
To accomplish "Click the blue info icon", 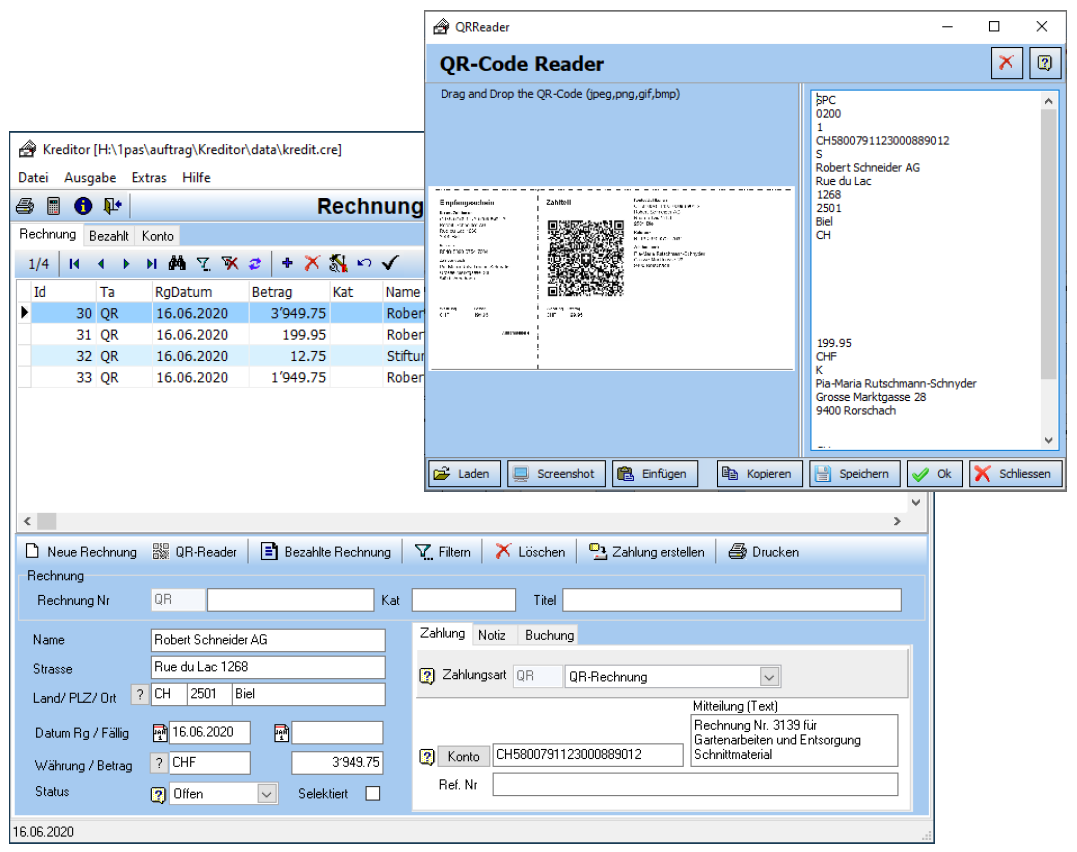I will coord(83,207).
